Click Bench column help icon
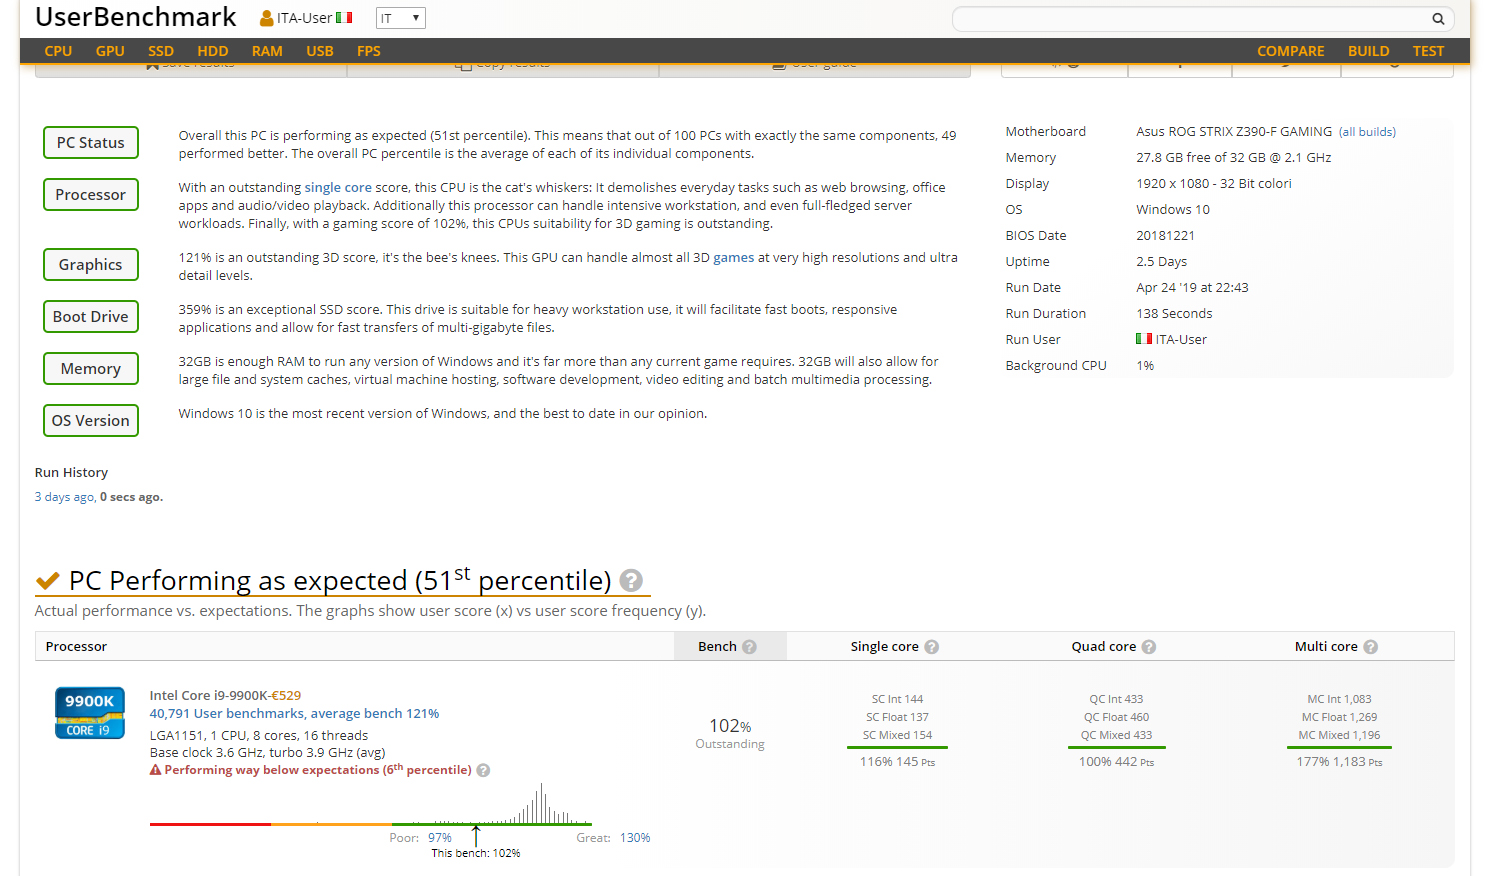The width and height of the screenshot is (1488, 876). (x=750, y=647)
